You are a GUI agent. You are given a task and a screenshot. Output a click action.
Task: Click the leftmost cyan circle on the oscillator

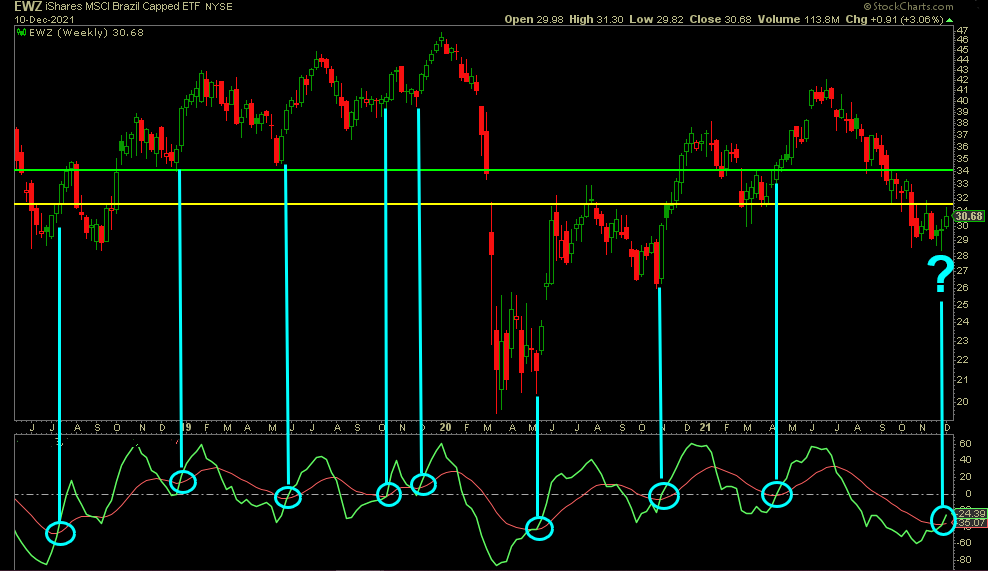click(x=61, y=532)
